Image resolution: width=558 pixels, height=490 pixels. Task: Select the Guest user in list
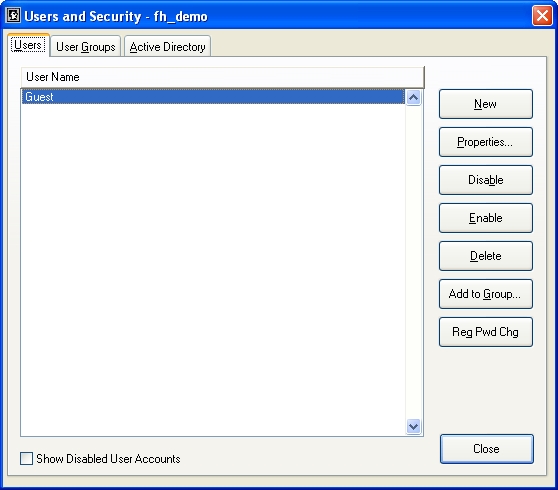coord(213,97)
